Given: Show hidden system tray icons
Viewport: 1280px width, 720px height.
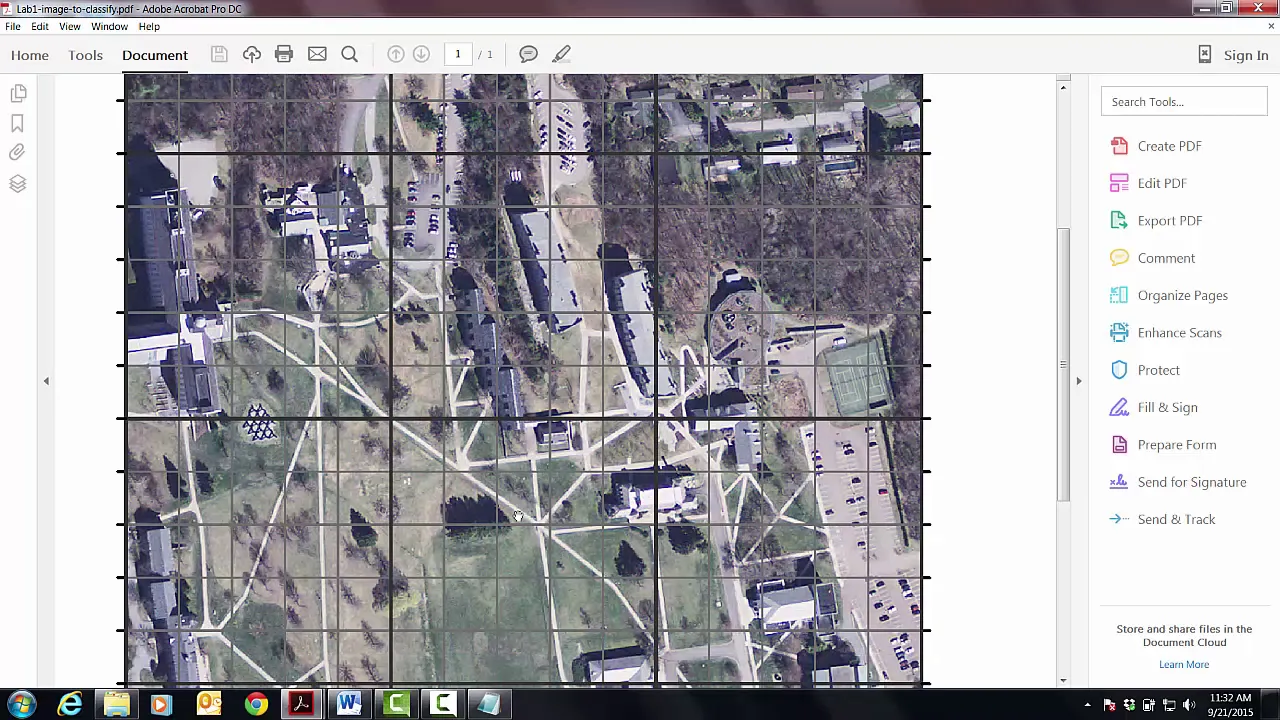Looking at the screenshot, I should 1088,705.
